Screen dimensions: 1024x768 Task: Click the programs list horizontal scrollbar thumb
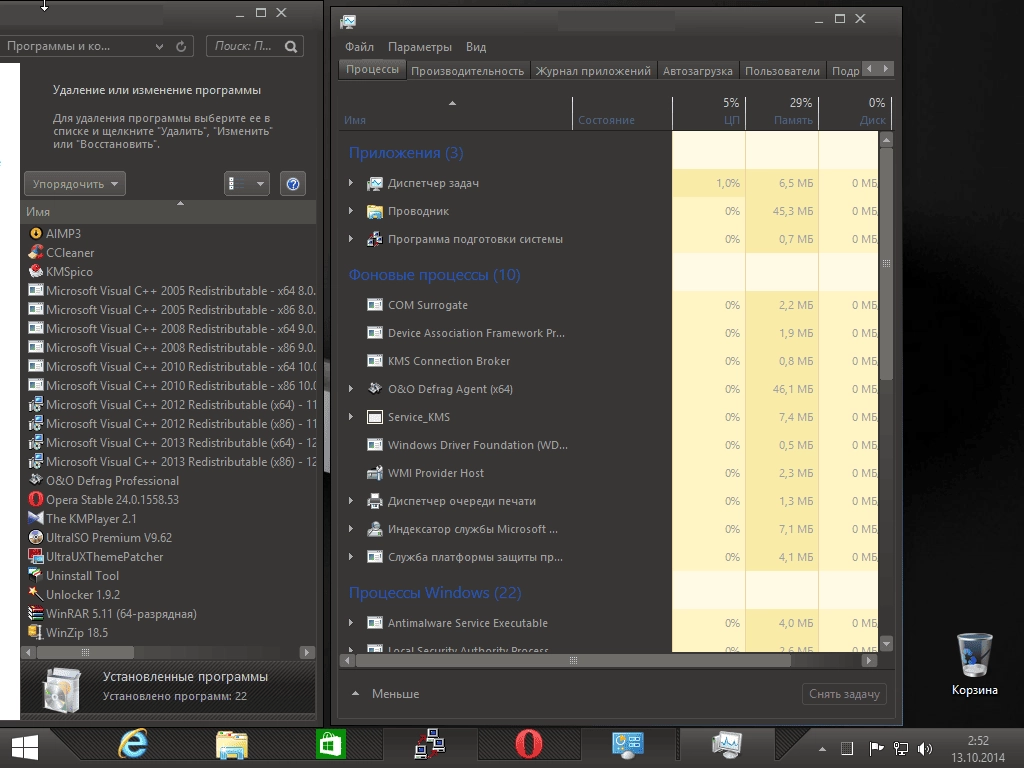click(86, 652)
